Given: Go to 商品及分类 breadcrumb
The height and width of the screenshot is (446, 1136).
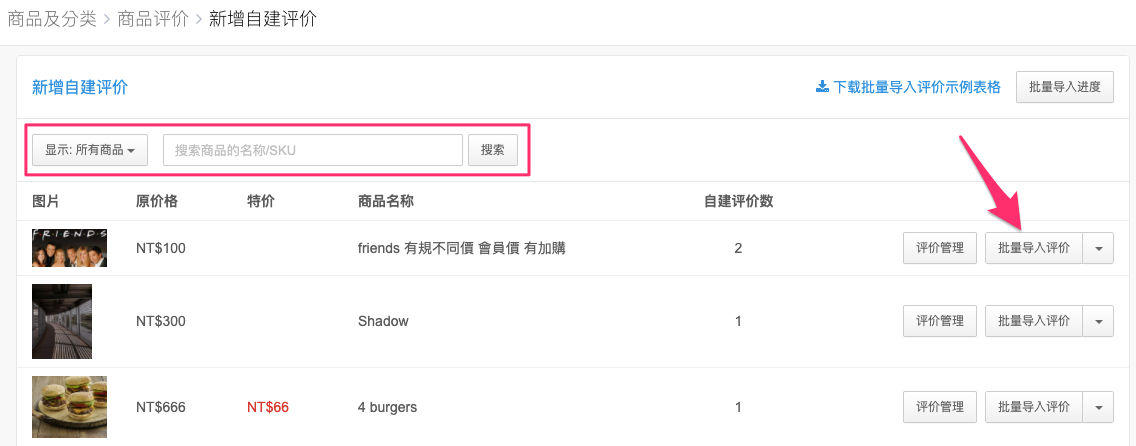Looking at the screenshot, I should tap(51, 19).
